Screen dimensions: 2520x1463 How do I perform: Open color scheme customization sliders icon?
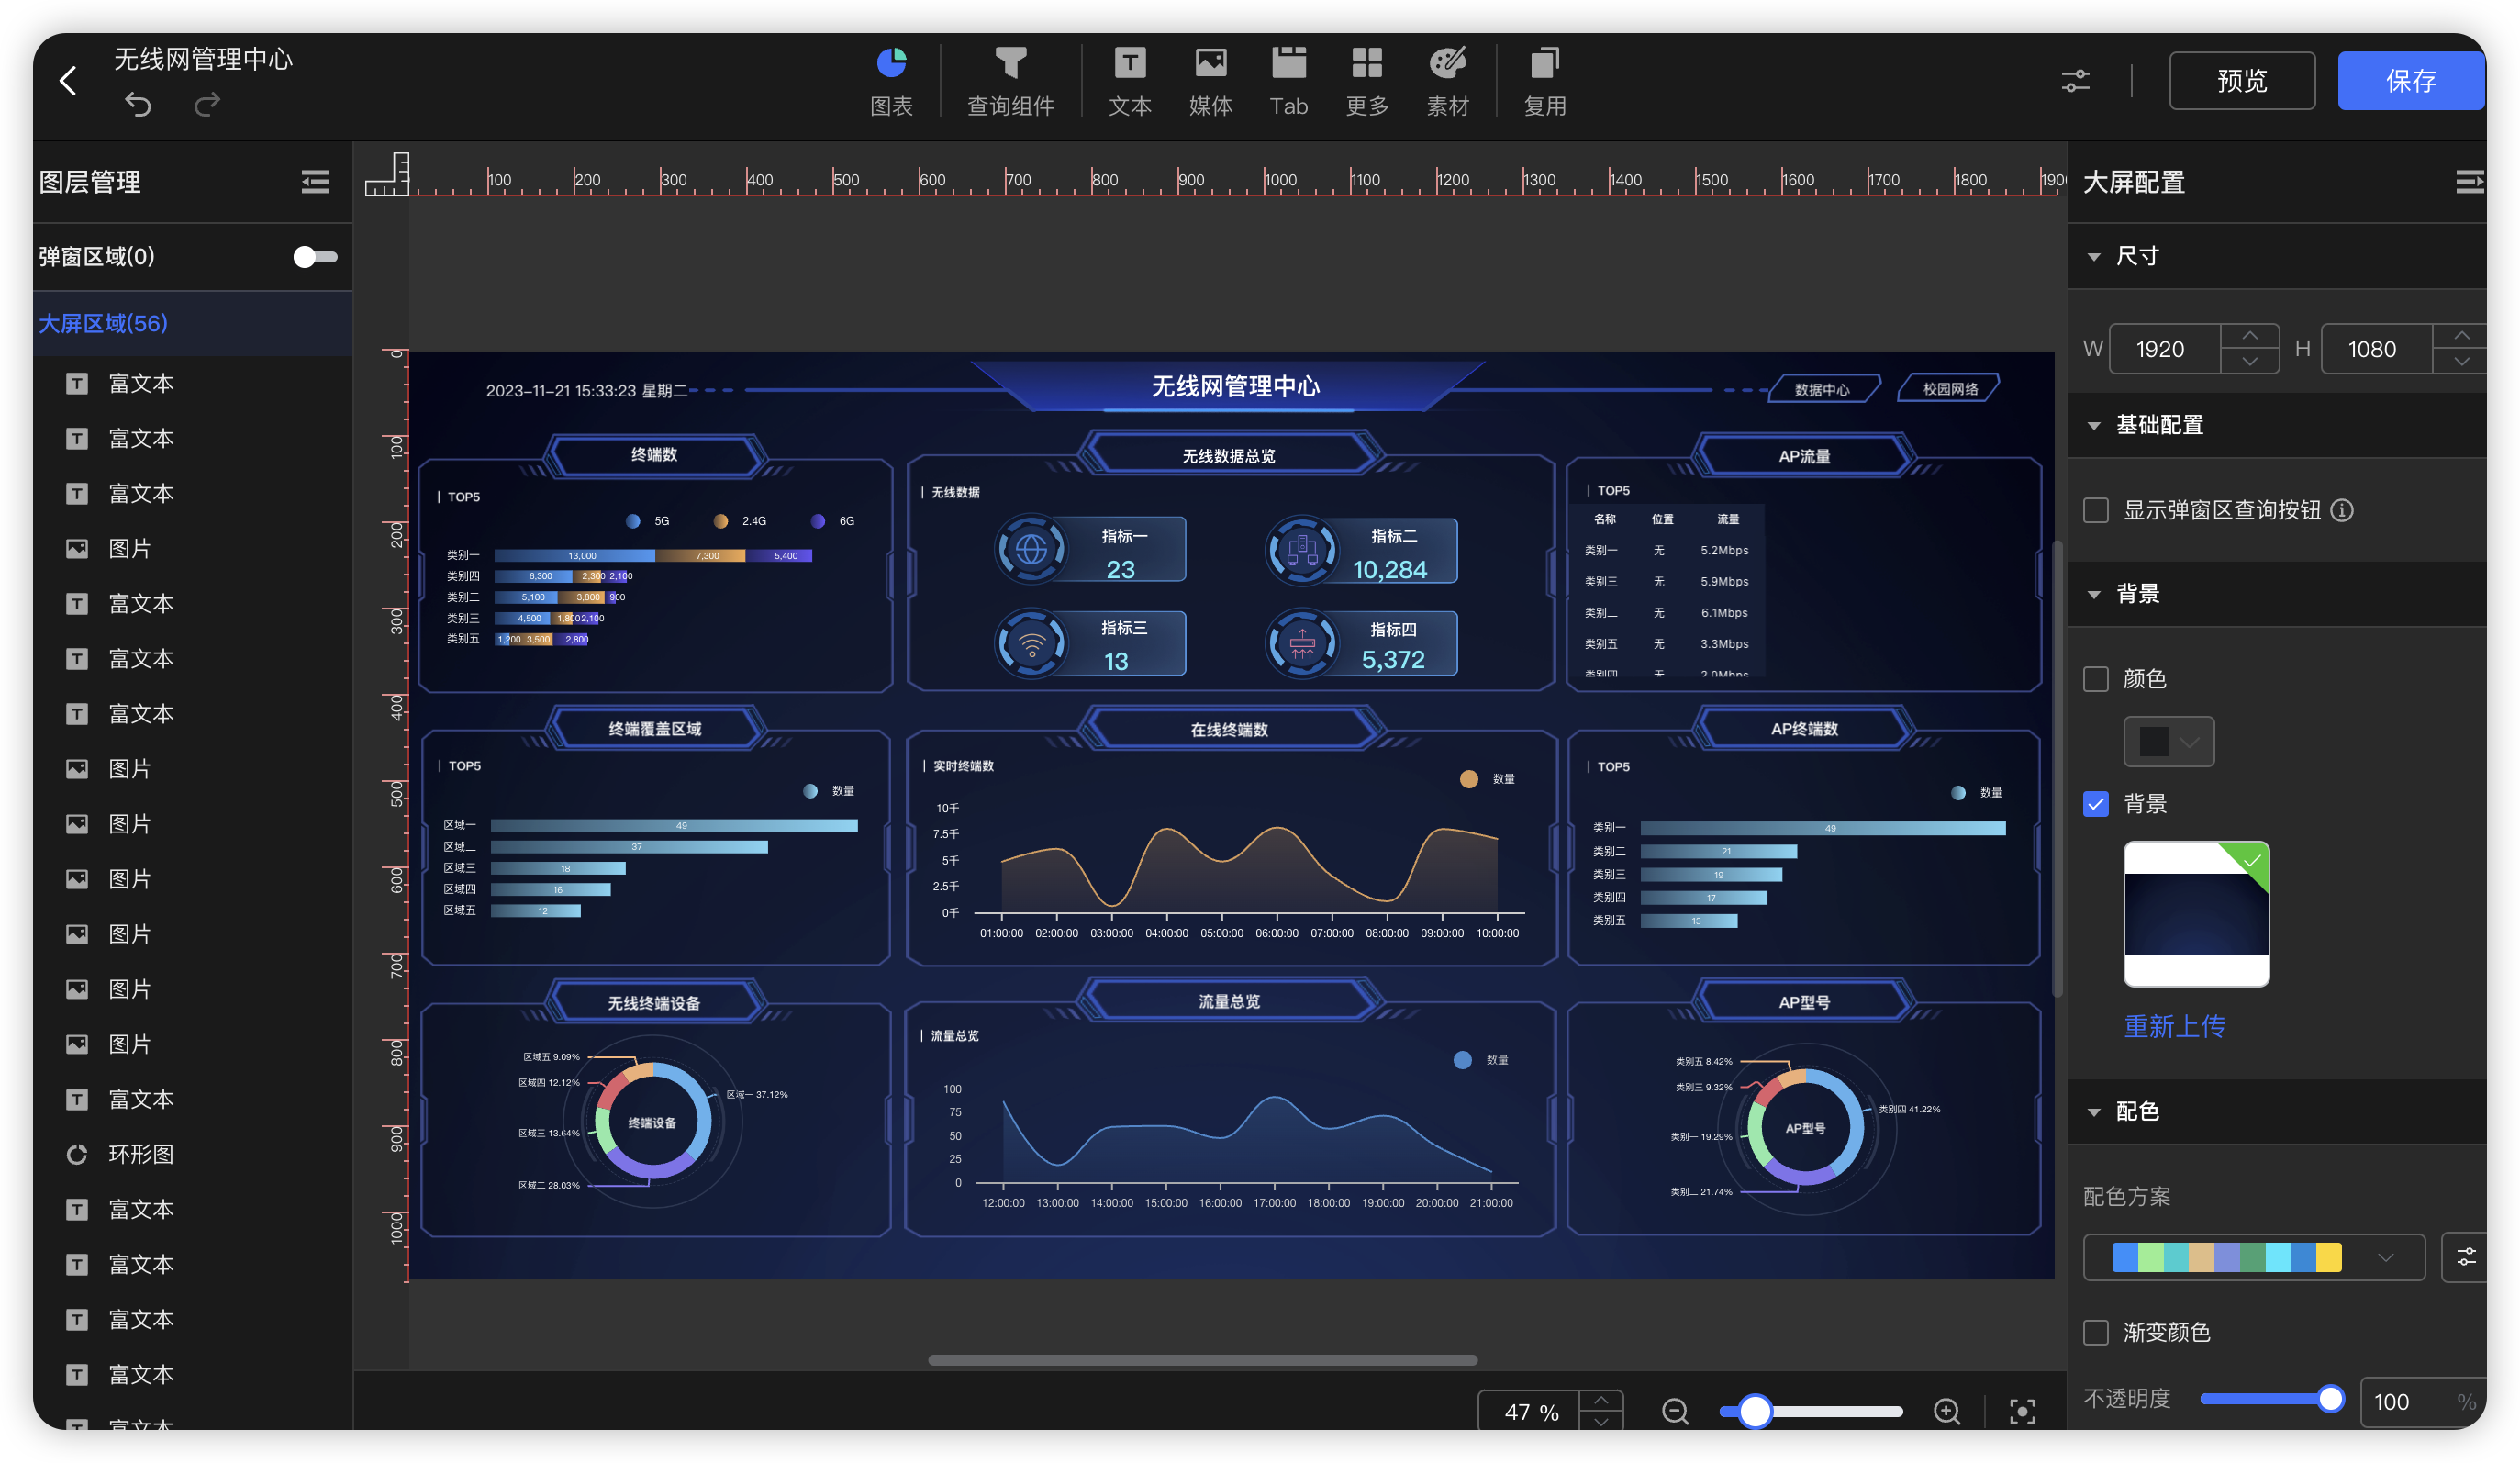(2466, 1257)
